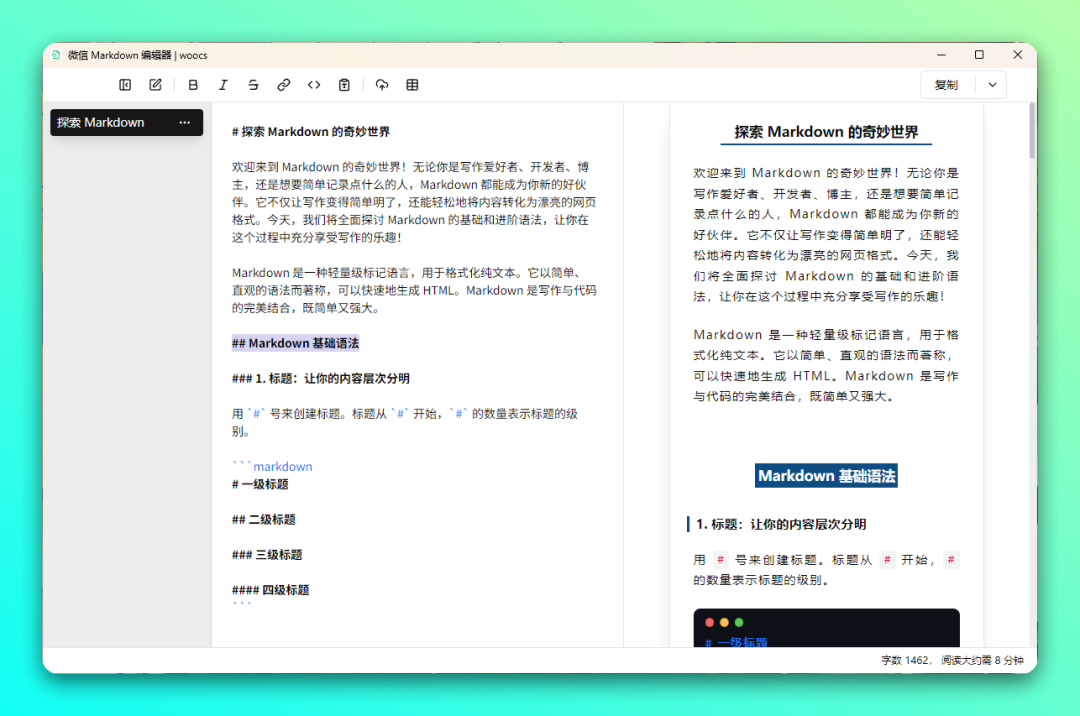Expand the copy options dropdown arrow

(x=992, y=85)
